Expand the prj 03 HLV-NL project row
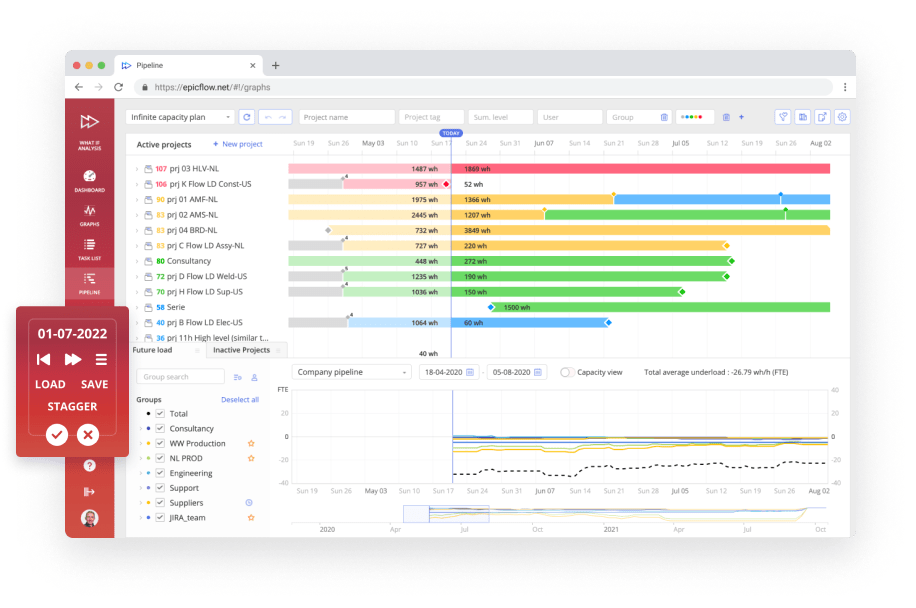Image resolution: width=916 pixels, height=608 pixels. (x=137, y=169)
